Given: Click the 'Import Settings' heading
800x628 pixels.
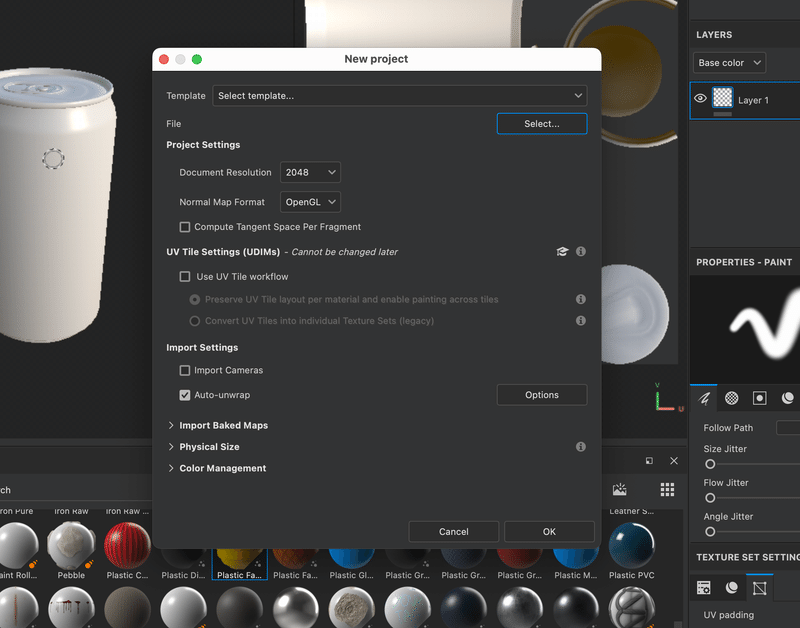Looking at the screenshot, I should pos(202,347).
